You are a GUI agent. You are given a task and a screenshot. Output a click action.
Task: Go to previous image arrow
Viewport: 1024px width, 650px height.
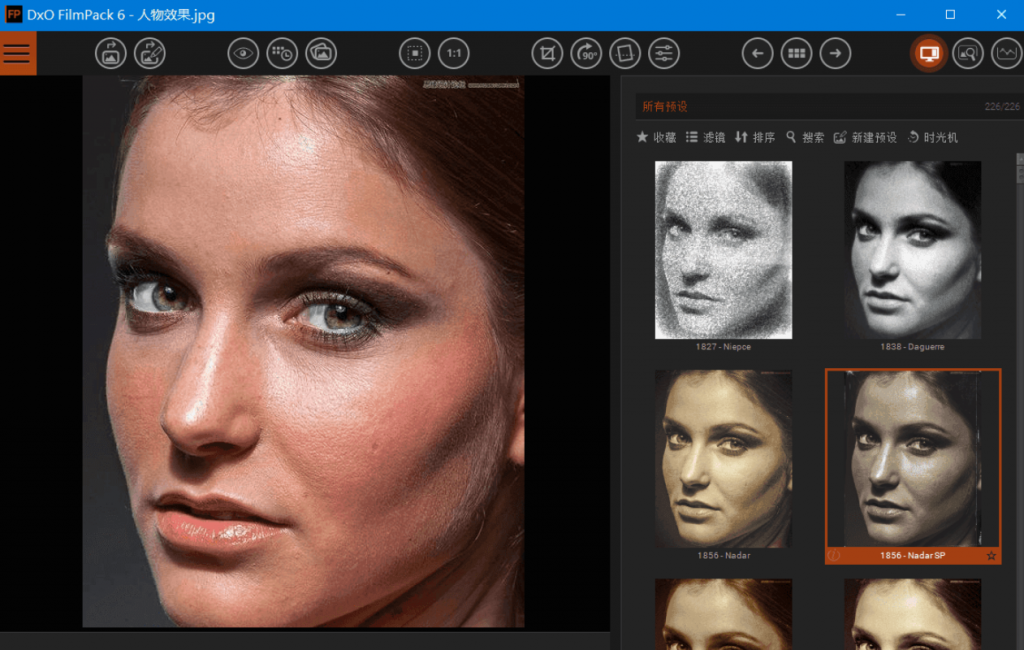coord(758,53)
